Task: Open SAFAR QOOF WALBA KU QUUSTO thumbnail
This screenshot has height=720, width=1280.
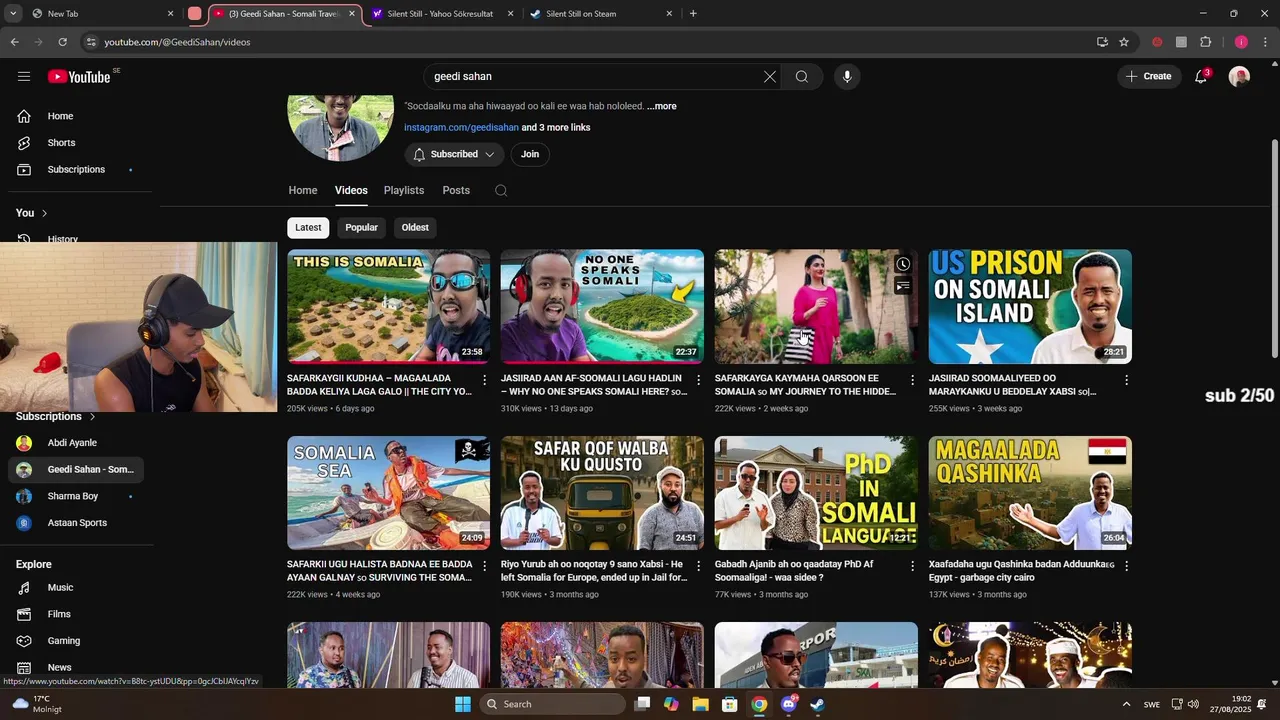Action: [x=602, y=493]
